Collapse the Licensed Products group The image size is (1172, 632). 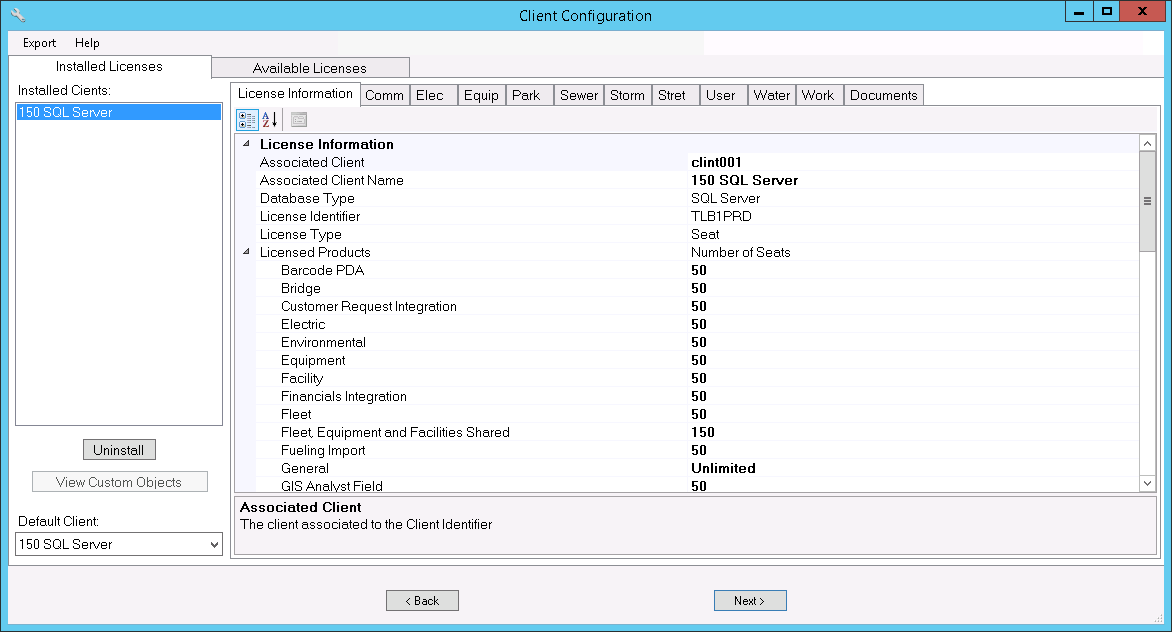[x=247, y=252]
